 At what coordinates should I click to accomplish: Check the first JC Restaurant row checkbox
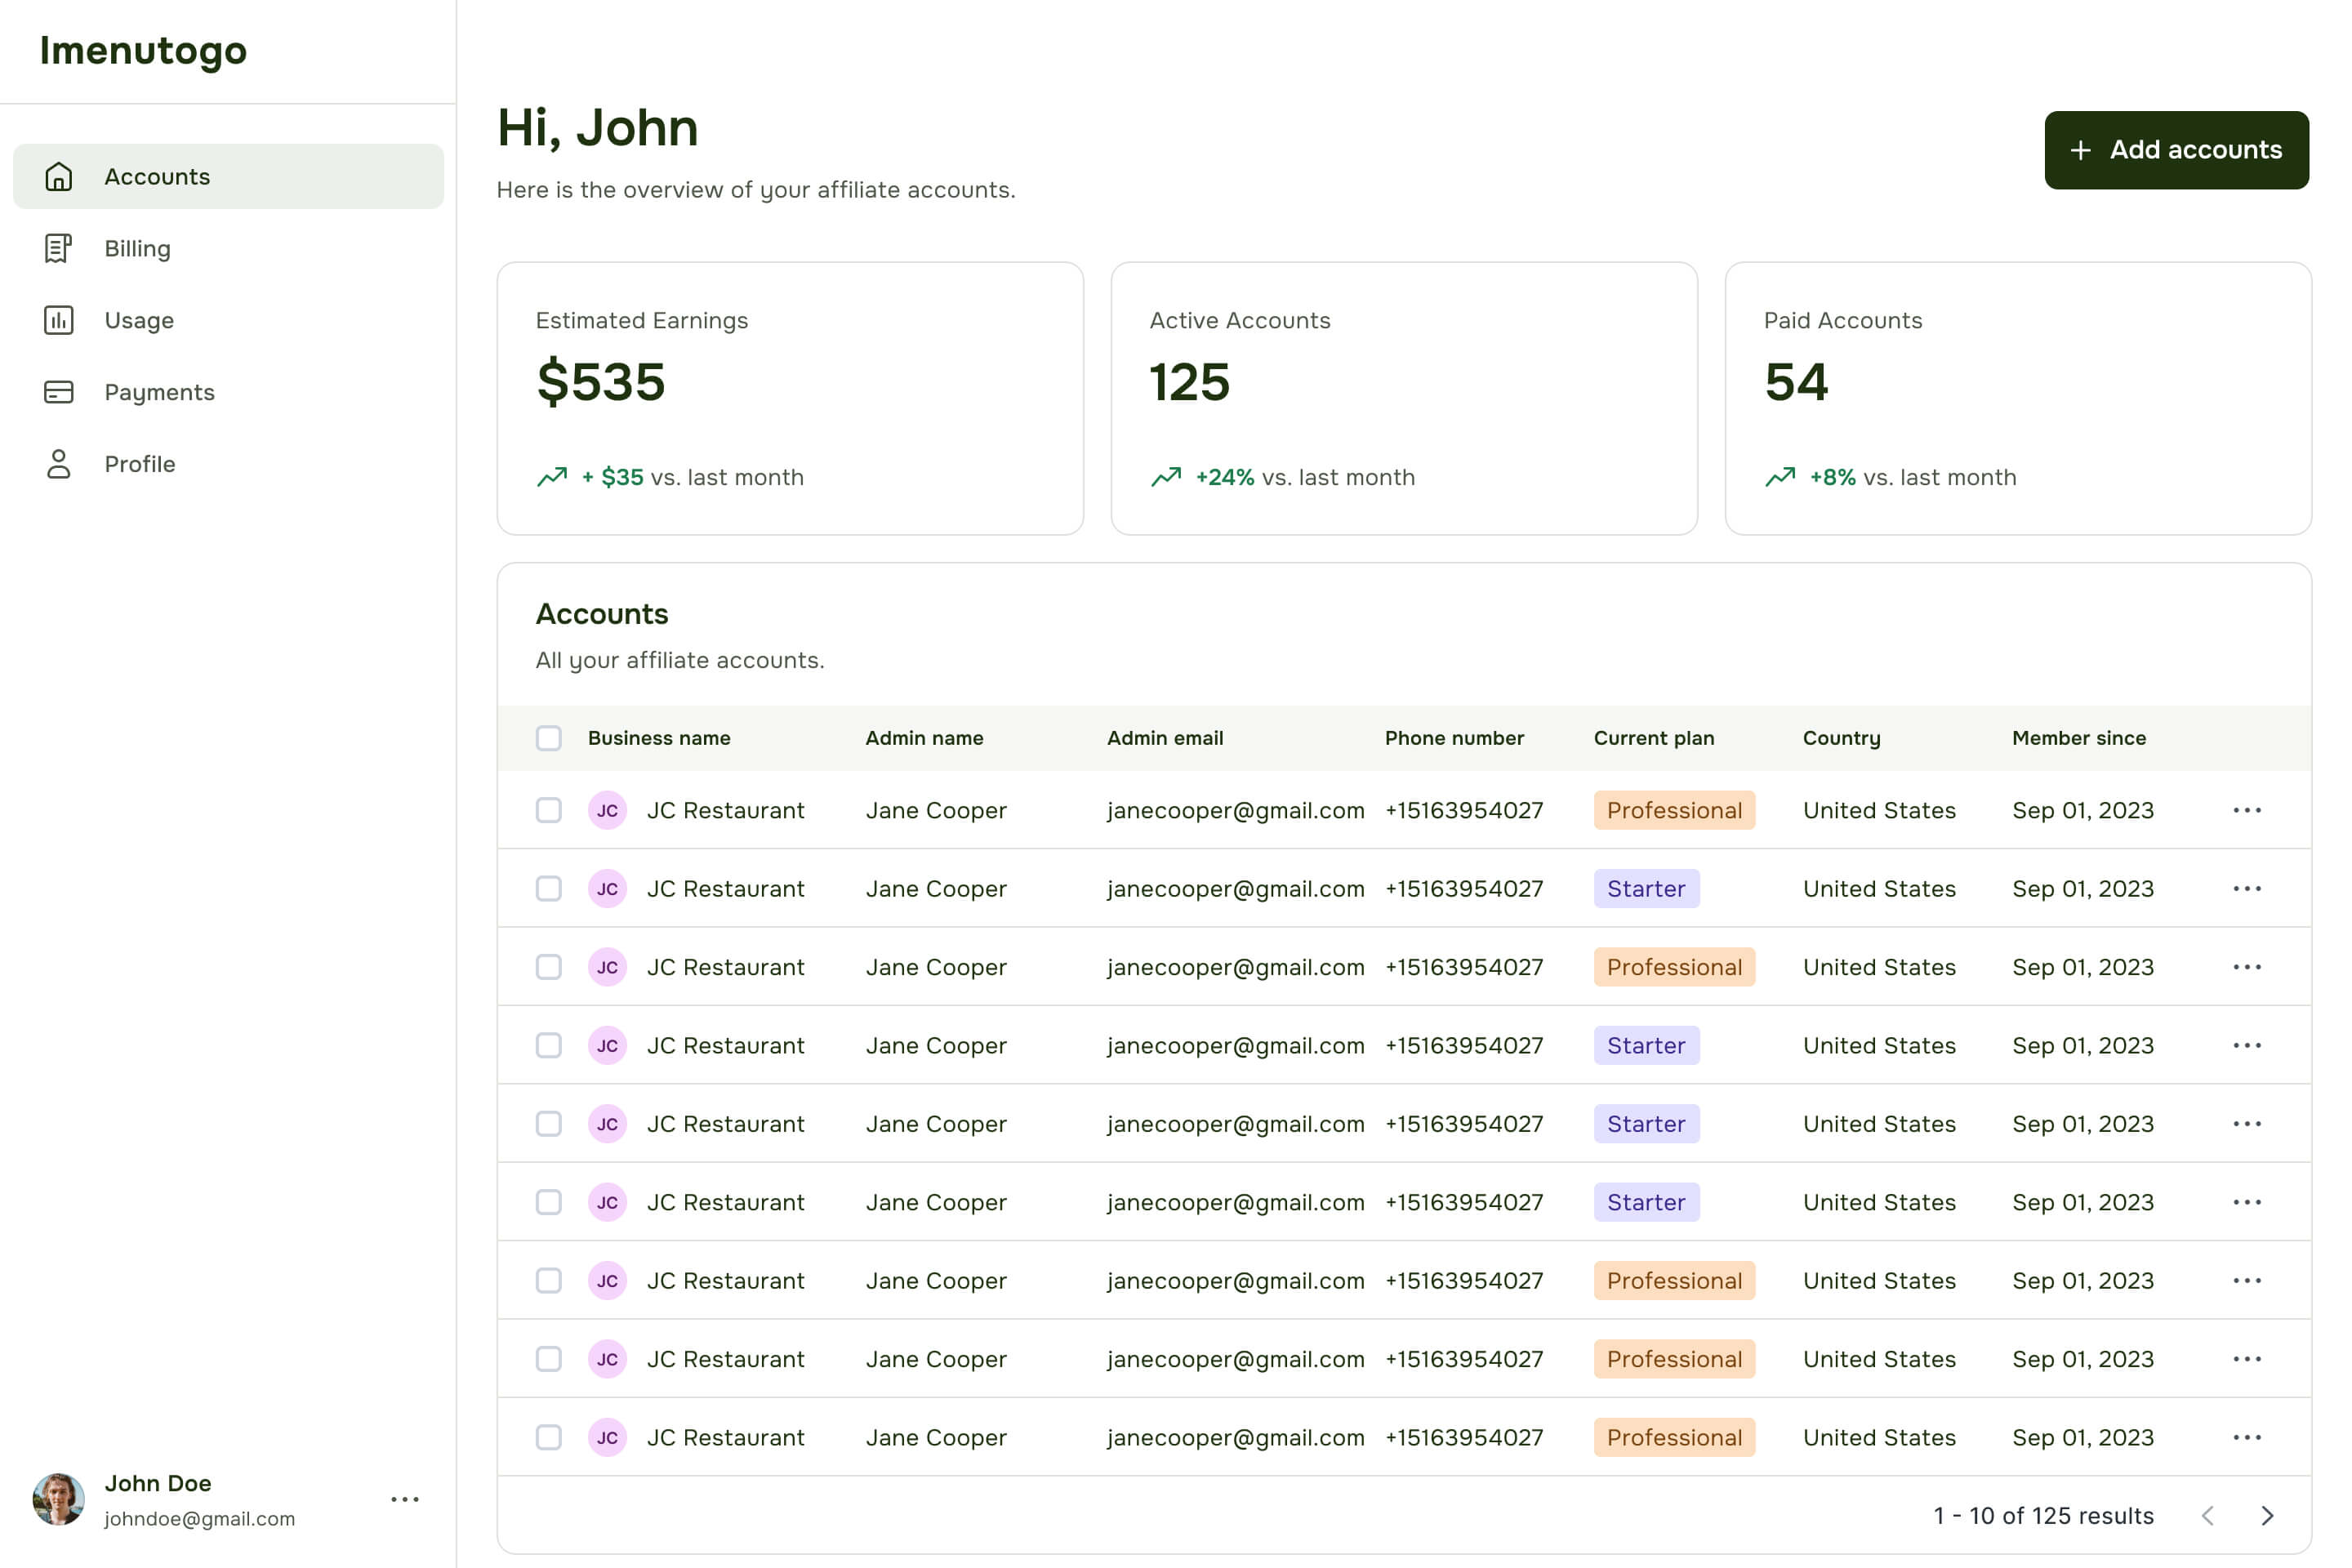(549, 811)
